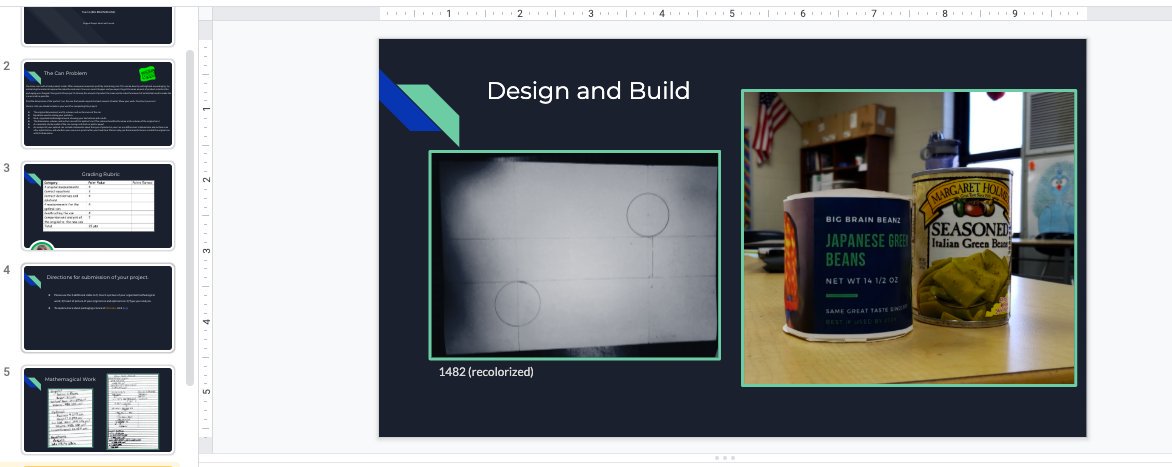1172x467 pixels.
Task: Open slide 4 'Directions for submission' thumbnail
Action: [98, 307]
